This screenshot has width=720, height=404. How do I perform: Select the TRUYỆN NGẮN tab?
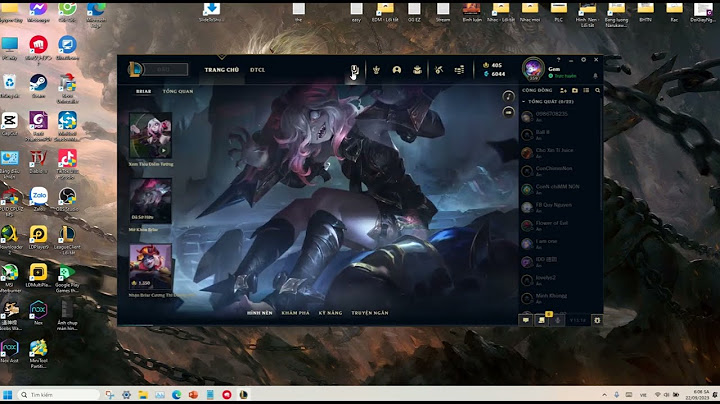click(370, 313)
